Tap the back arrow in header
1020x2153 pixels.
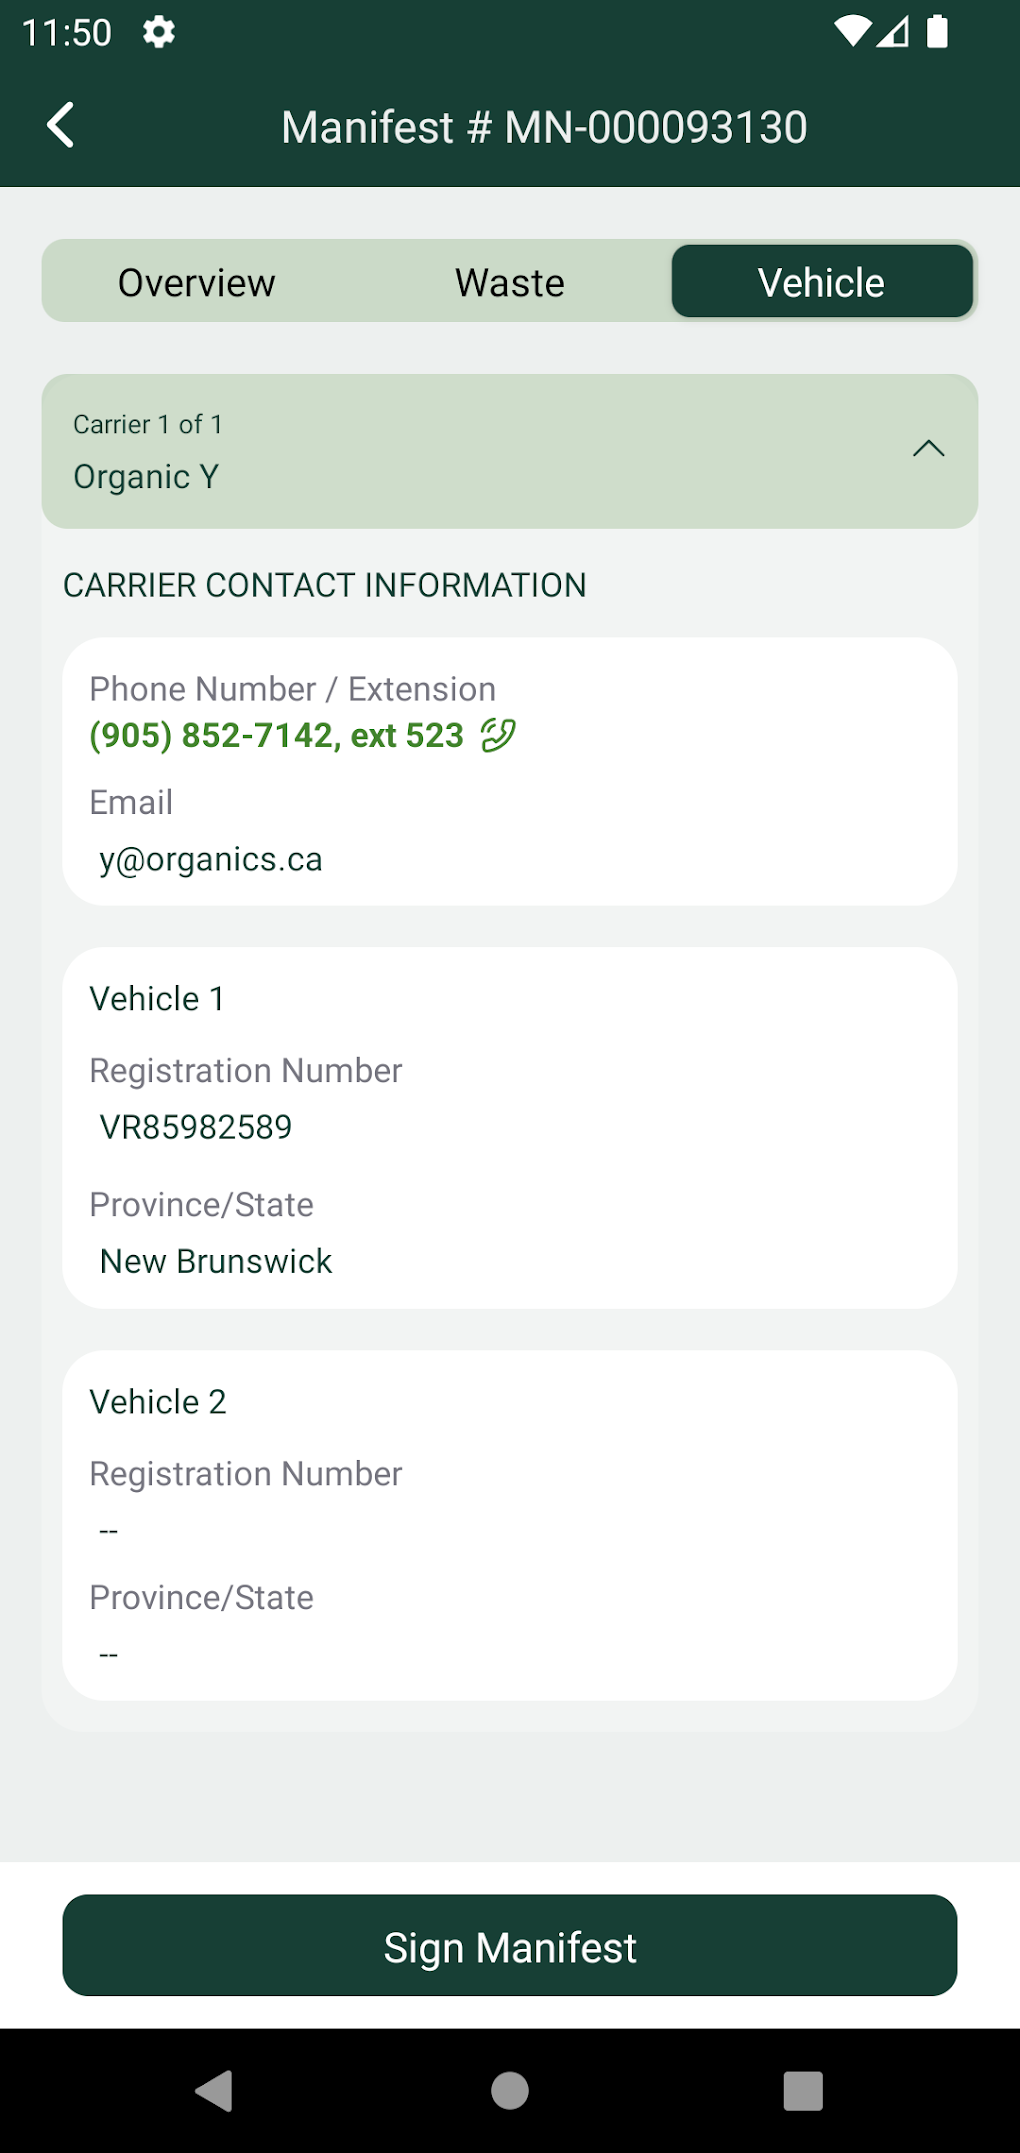tap(61, 126)
